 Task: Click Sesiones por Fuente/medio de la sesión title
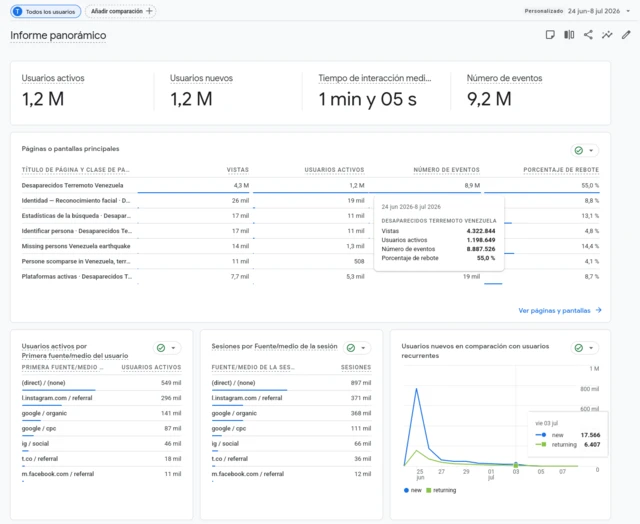274,346
